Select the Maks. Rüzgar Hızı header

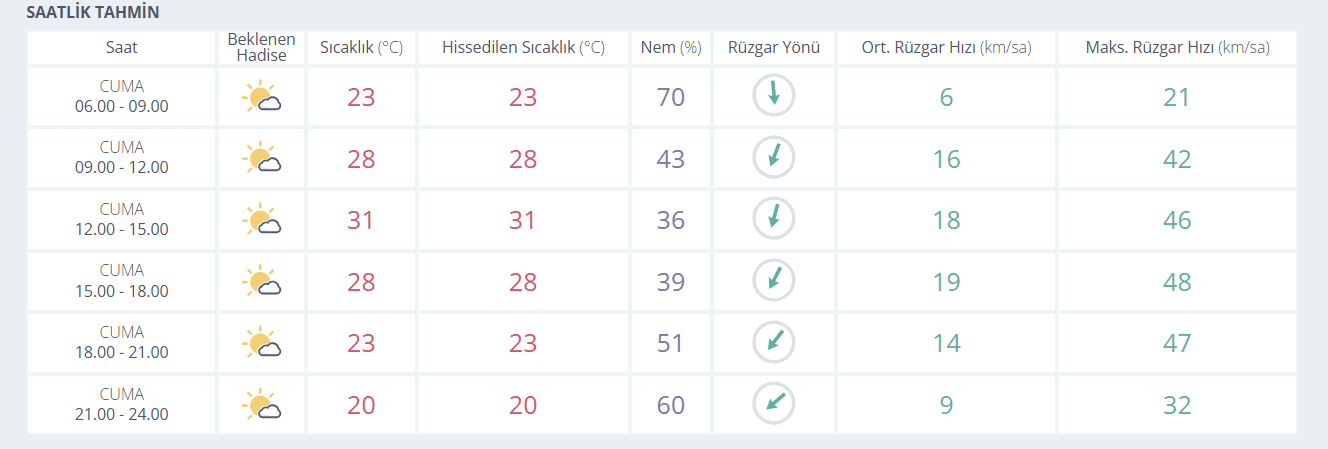[x=1177, y=47]
